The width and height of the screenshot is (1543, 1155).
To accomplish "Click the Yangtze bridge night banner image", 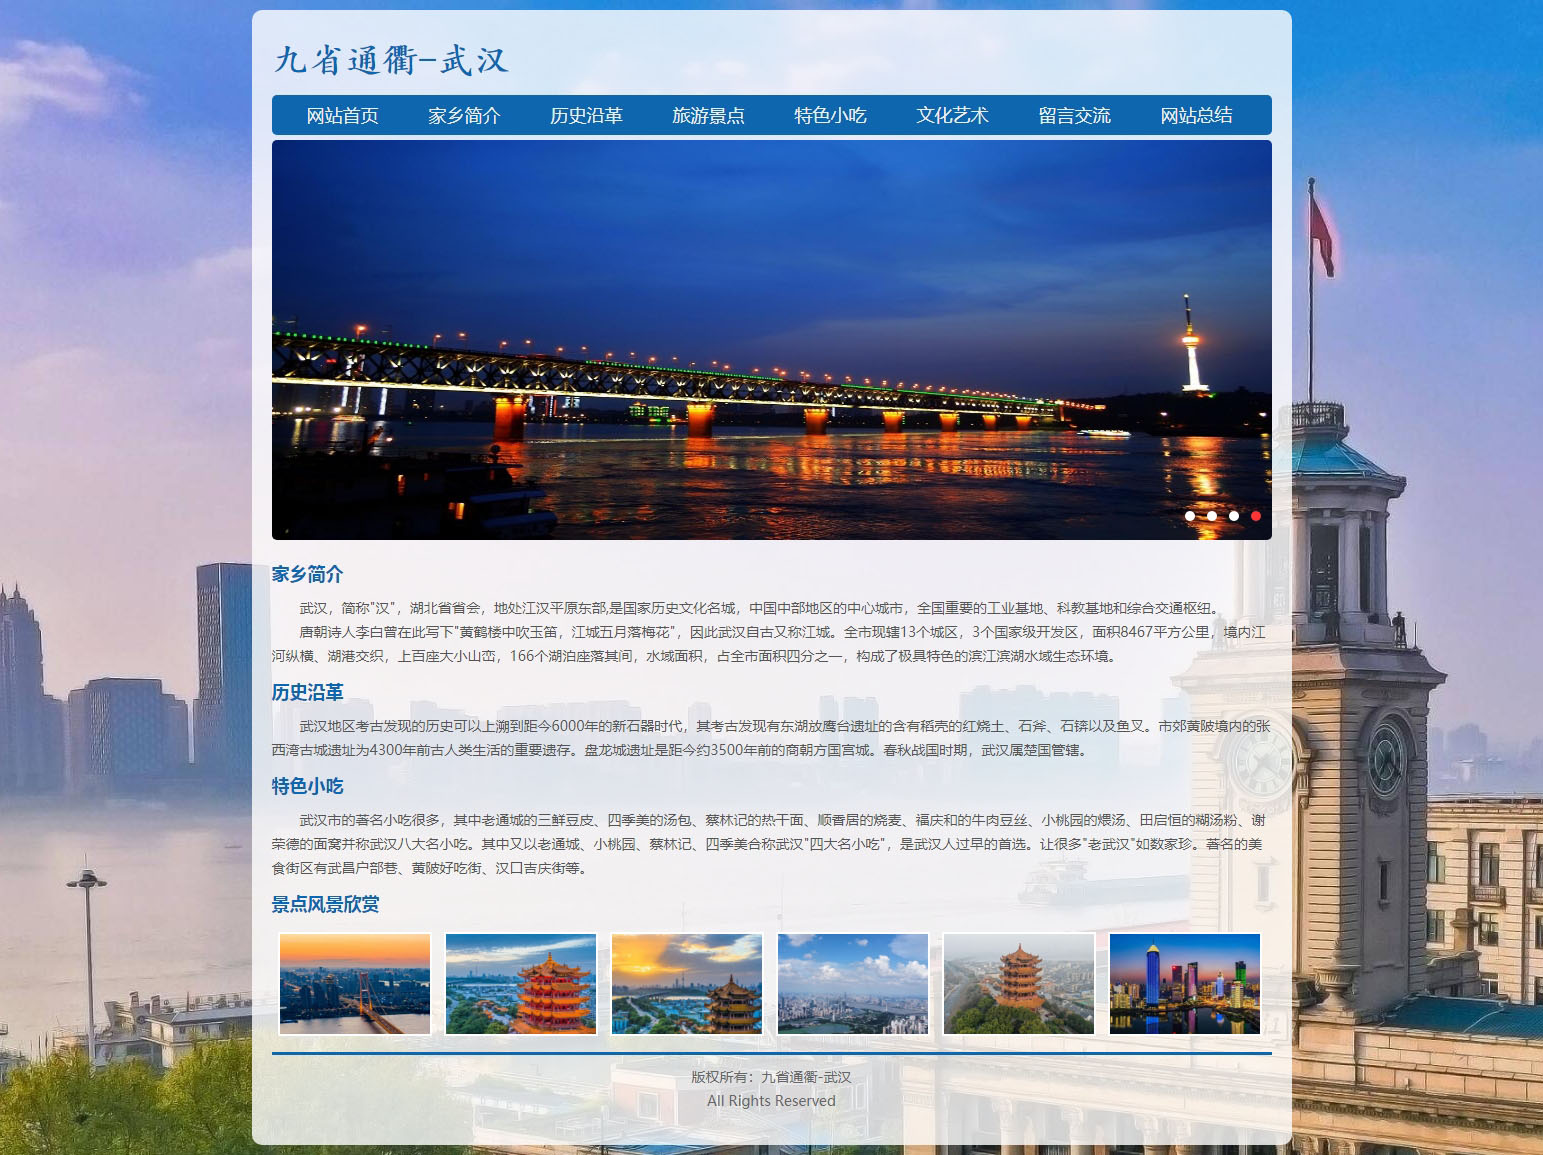I will pos(771,340).
